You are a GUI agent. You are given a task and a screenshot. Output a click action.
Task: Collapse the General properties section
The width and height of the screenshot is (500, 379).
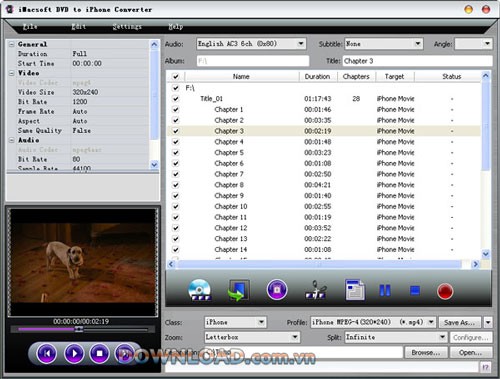pos(12,44)
